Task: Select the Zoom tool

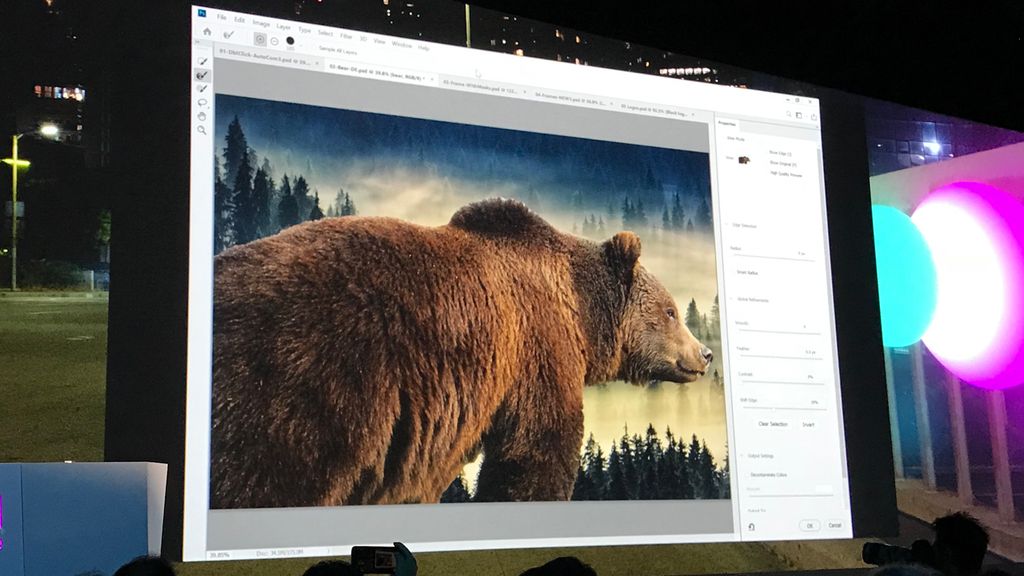Action: pos(201,128)
